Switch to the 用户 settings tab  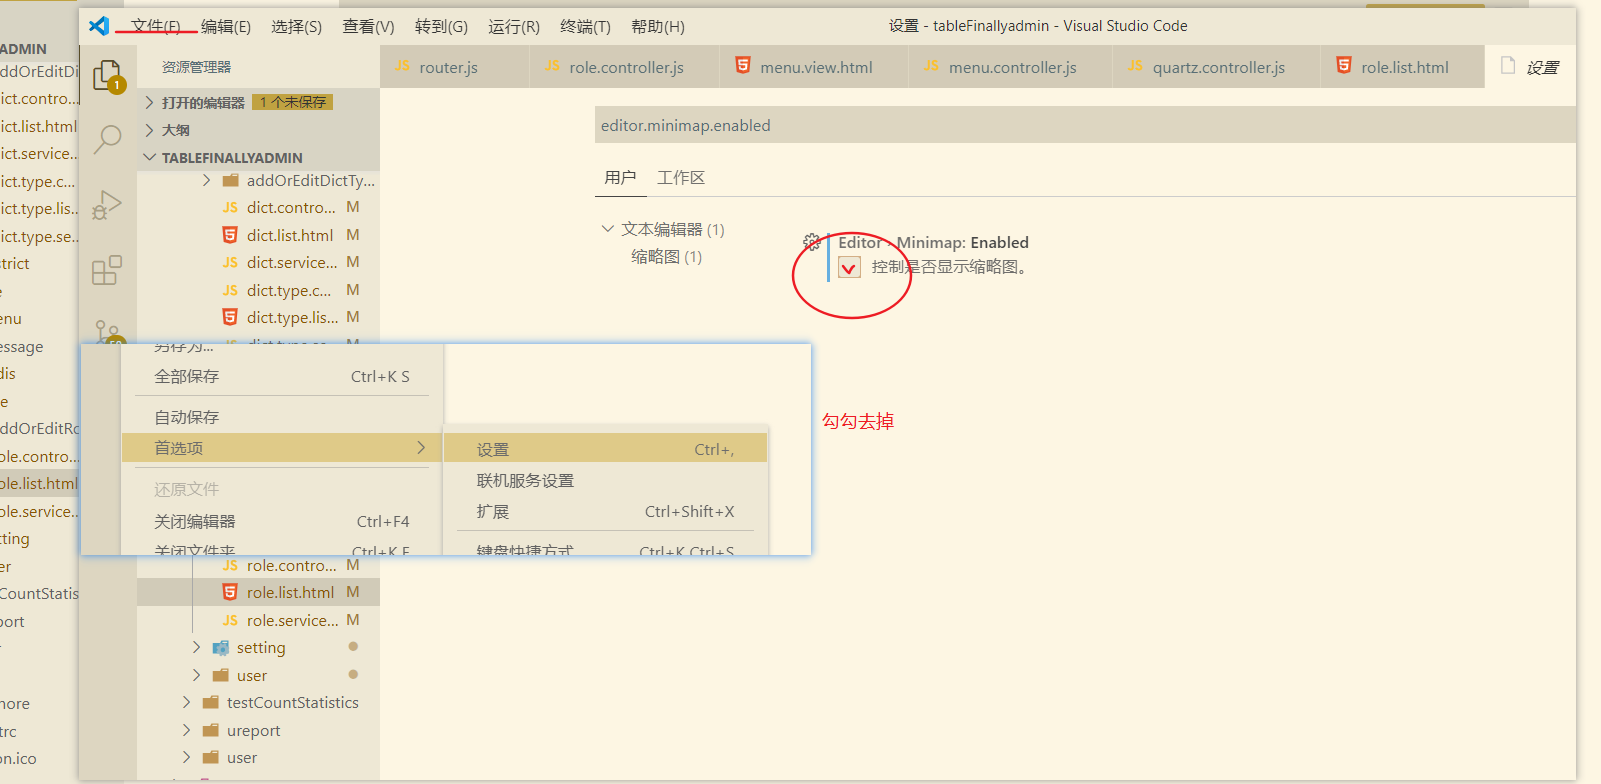coord(620,177)
